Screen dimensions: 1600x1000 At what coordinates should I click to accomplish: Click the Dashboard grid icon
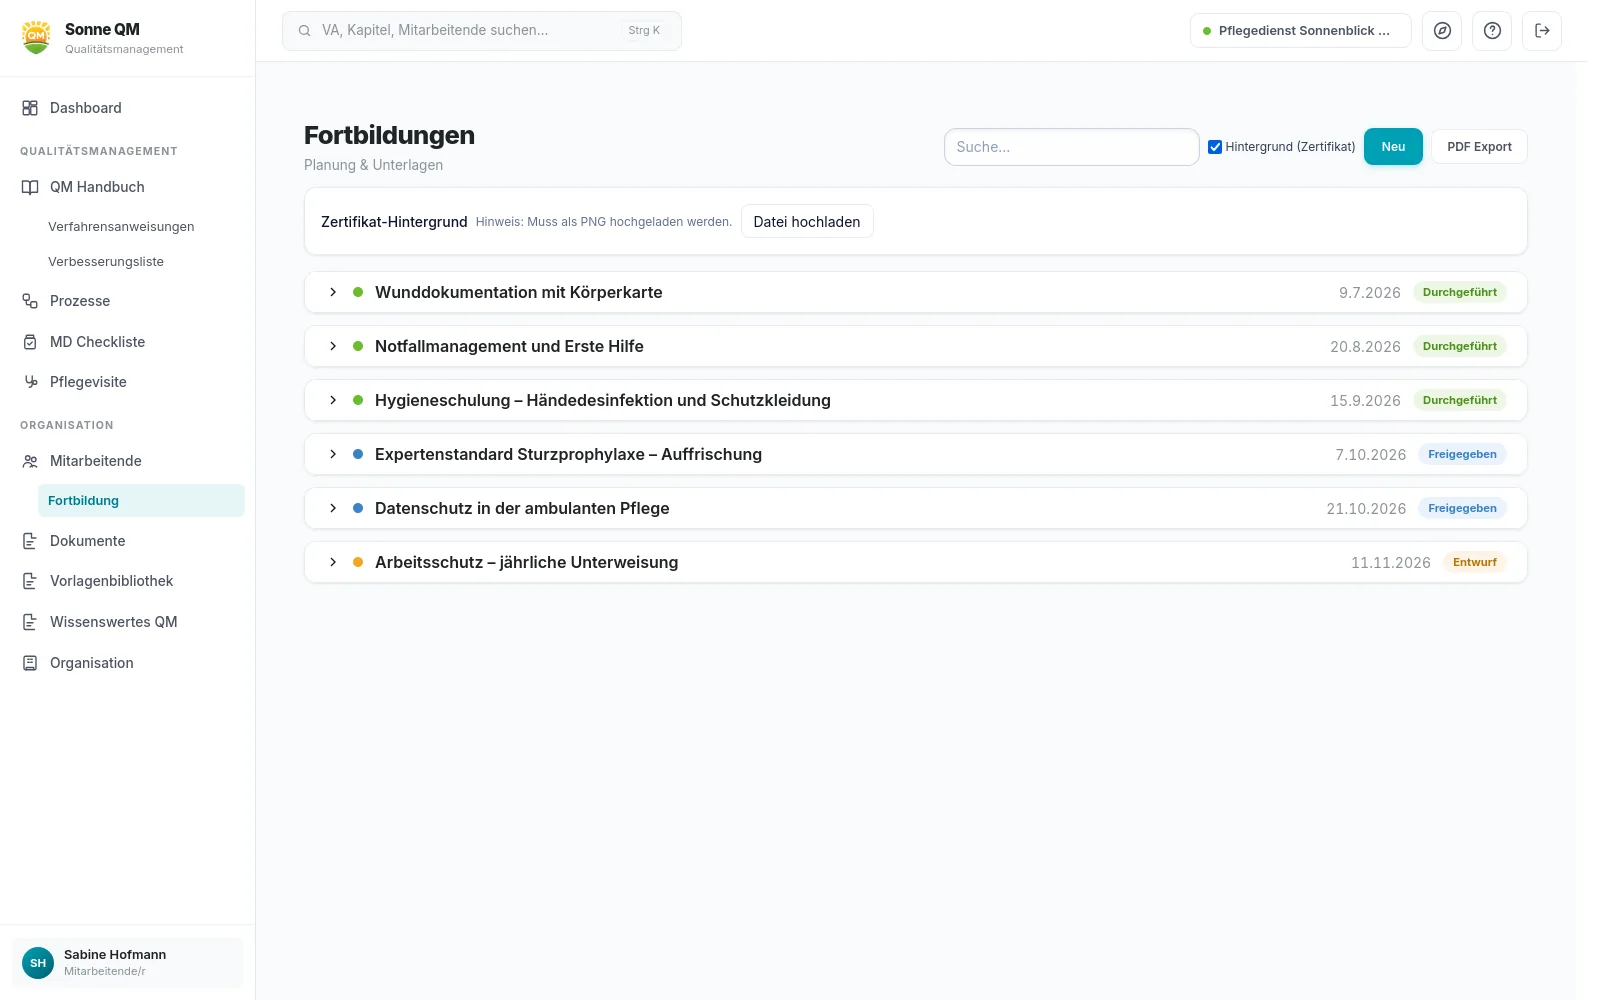coord(30,108)
